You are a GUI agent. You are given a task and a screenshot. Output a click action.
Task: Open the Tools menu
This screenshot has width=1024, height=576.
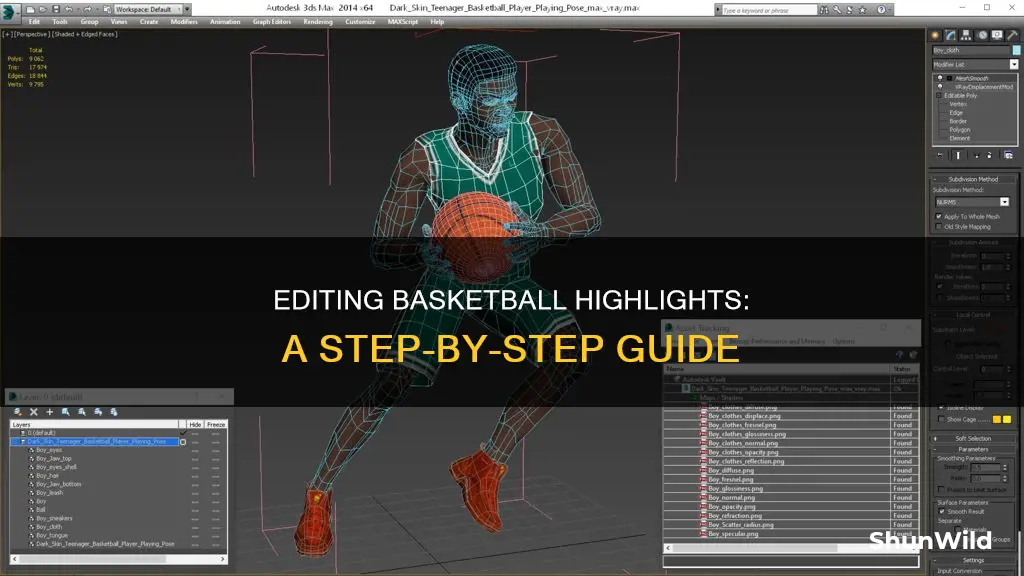tap(59, 22)
